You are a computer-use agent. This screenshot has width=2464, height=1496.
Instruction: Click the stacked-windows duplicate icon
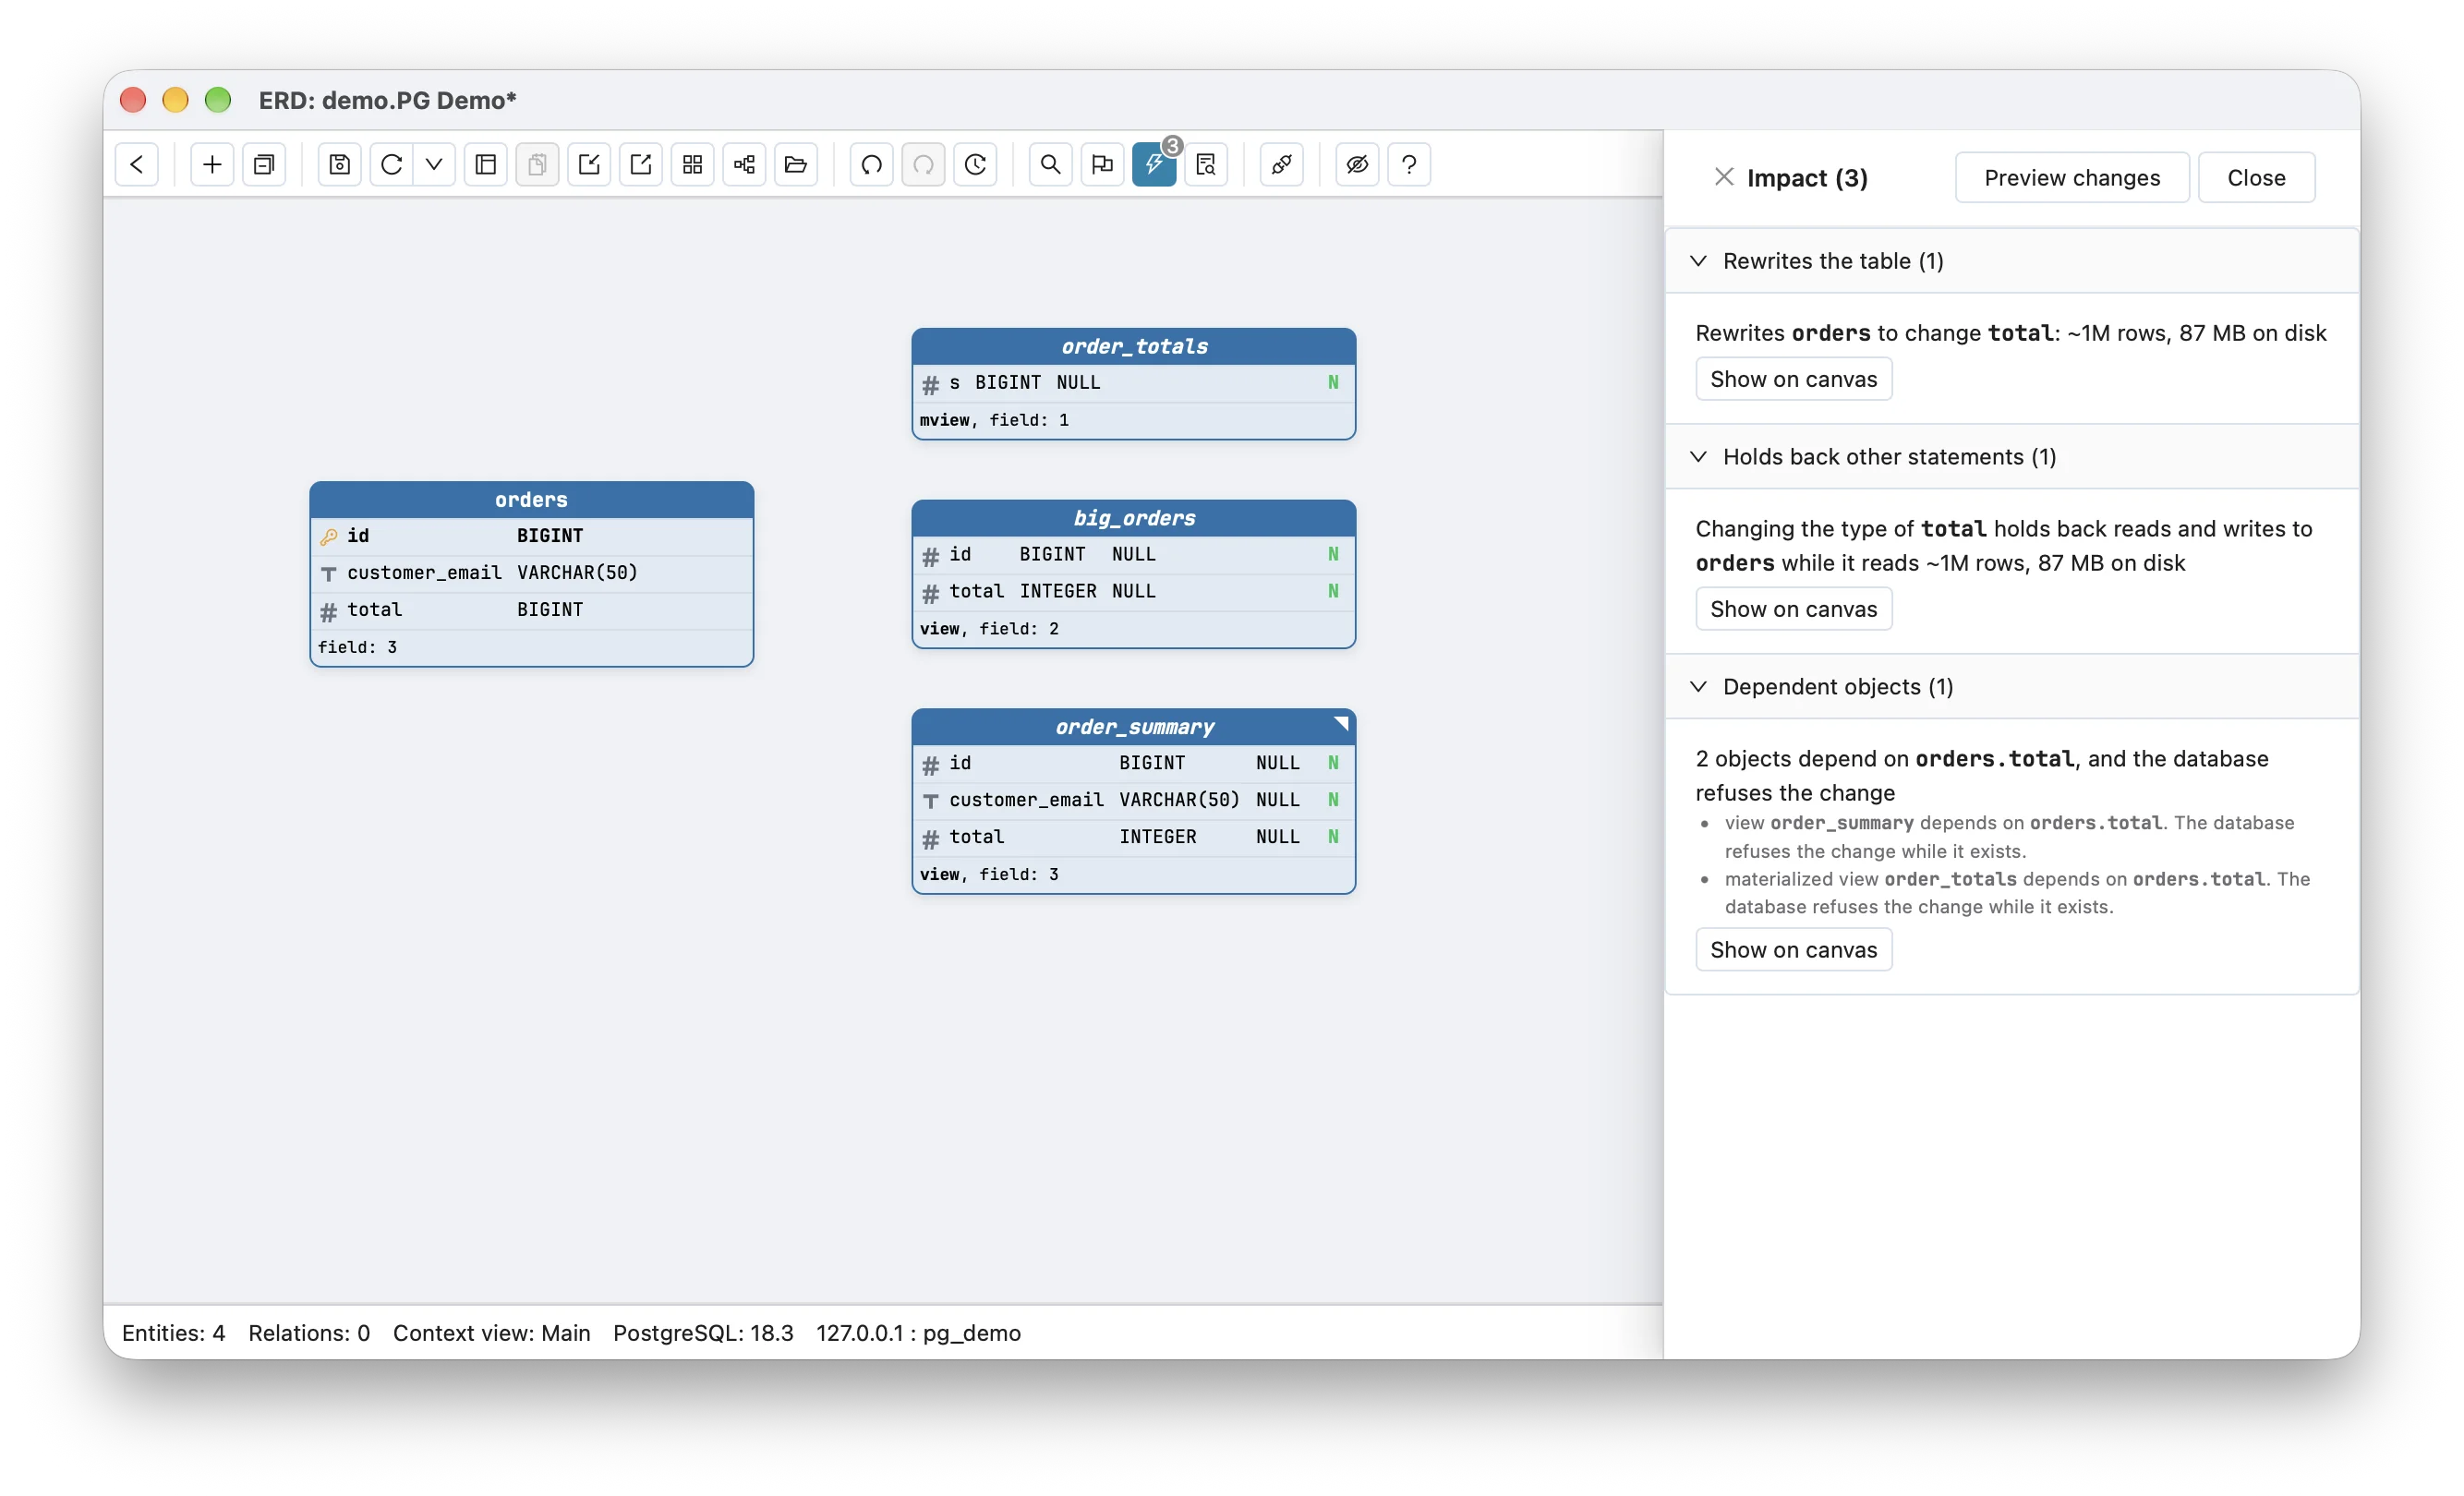(x=264, y=164)
